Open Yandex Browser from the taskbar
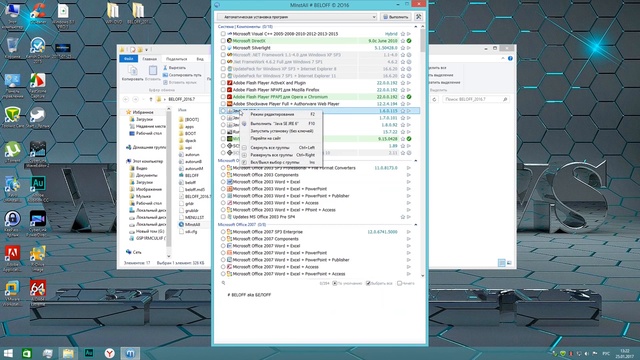640x360 pixels. pyautogui.click(x=109, y=353)
